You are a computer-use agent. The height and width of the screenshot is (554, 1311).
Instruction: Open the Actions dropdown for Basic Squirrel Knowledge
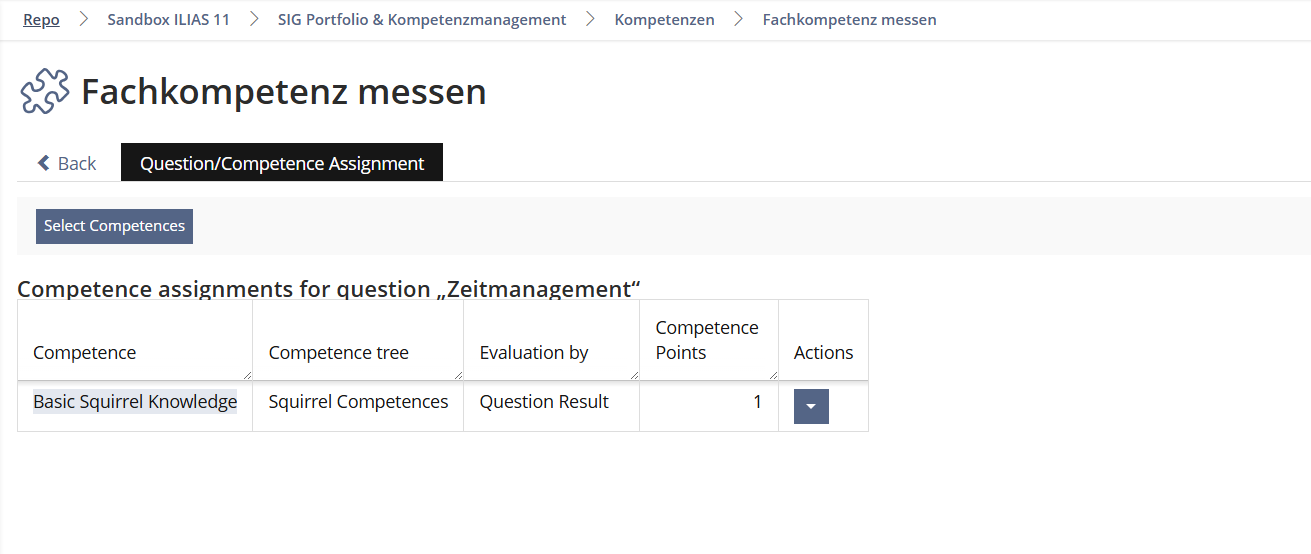(811, 407)
